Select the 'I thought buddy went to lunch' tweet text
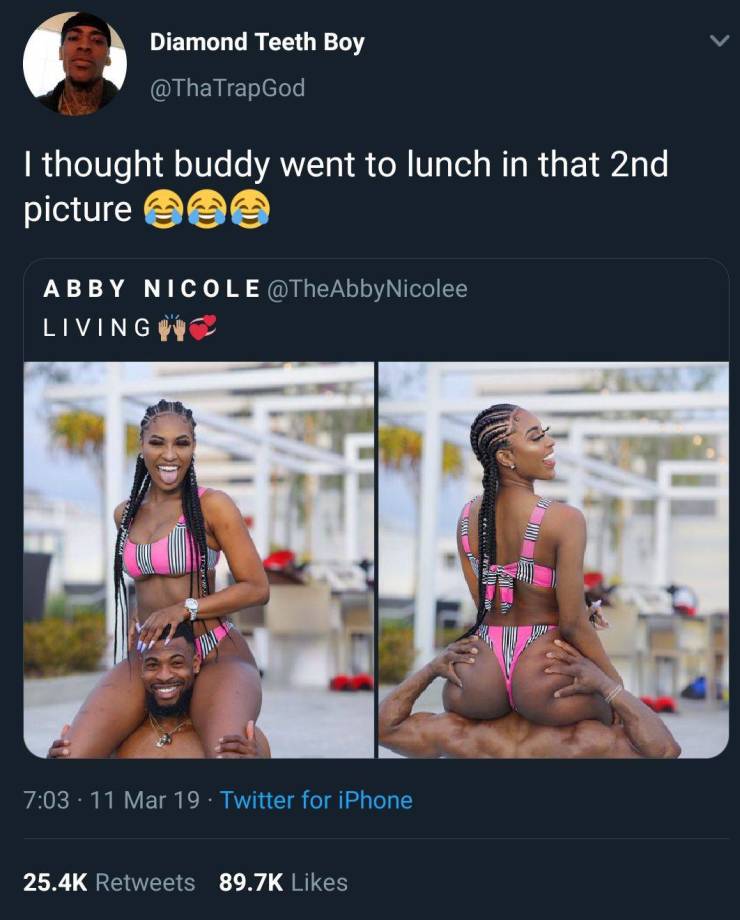This screenshot has width=740, height=920. pyautogui.click(x=346, y=187)
